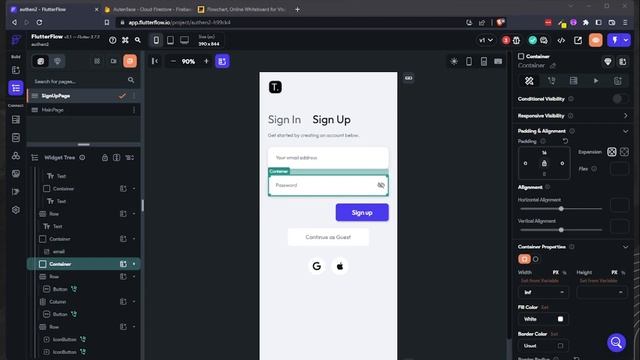The width and height of the screenshot is (640, 360).
Task: Collapse the Padding & Alignment section
Action: pos(626,131)
